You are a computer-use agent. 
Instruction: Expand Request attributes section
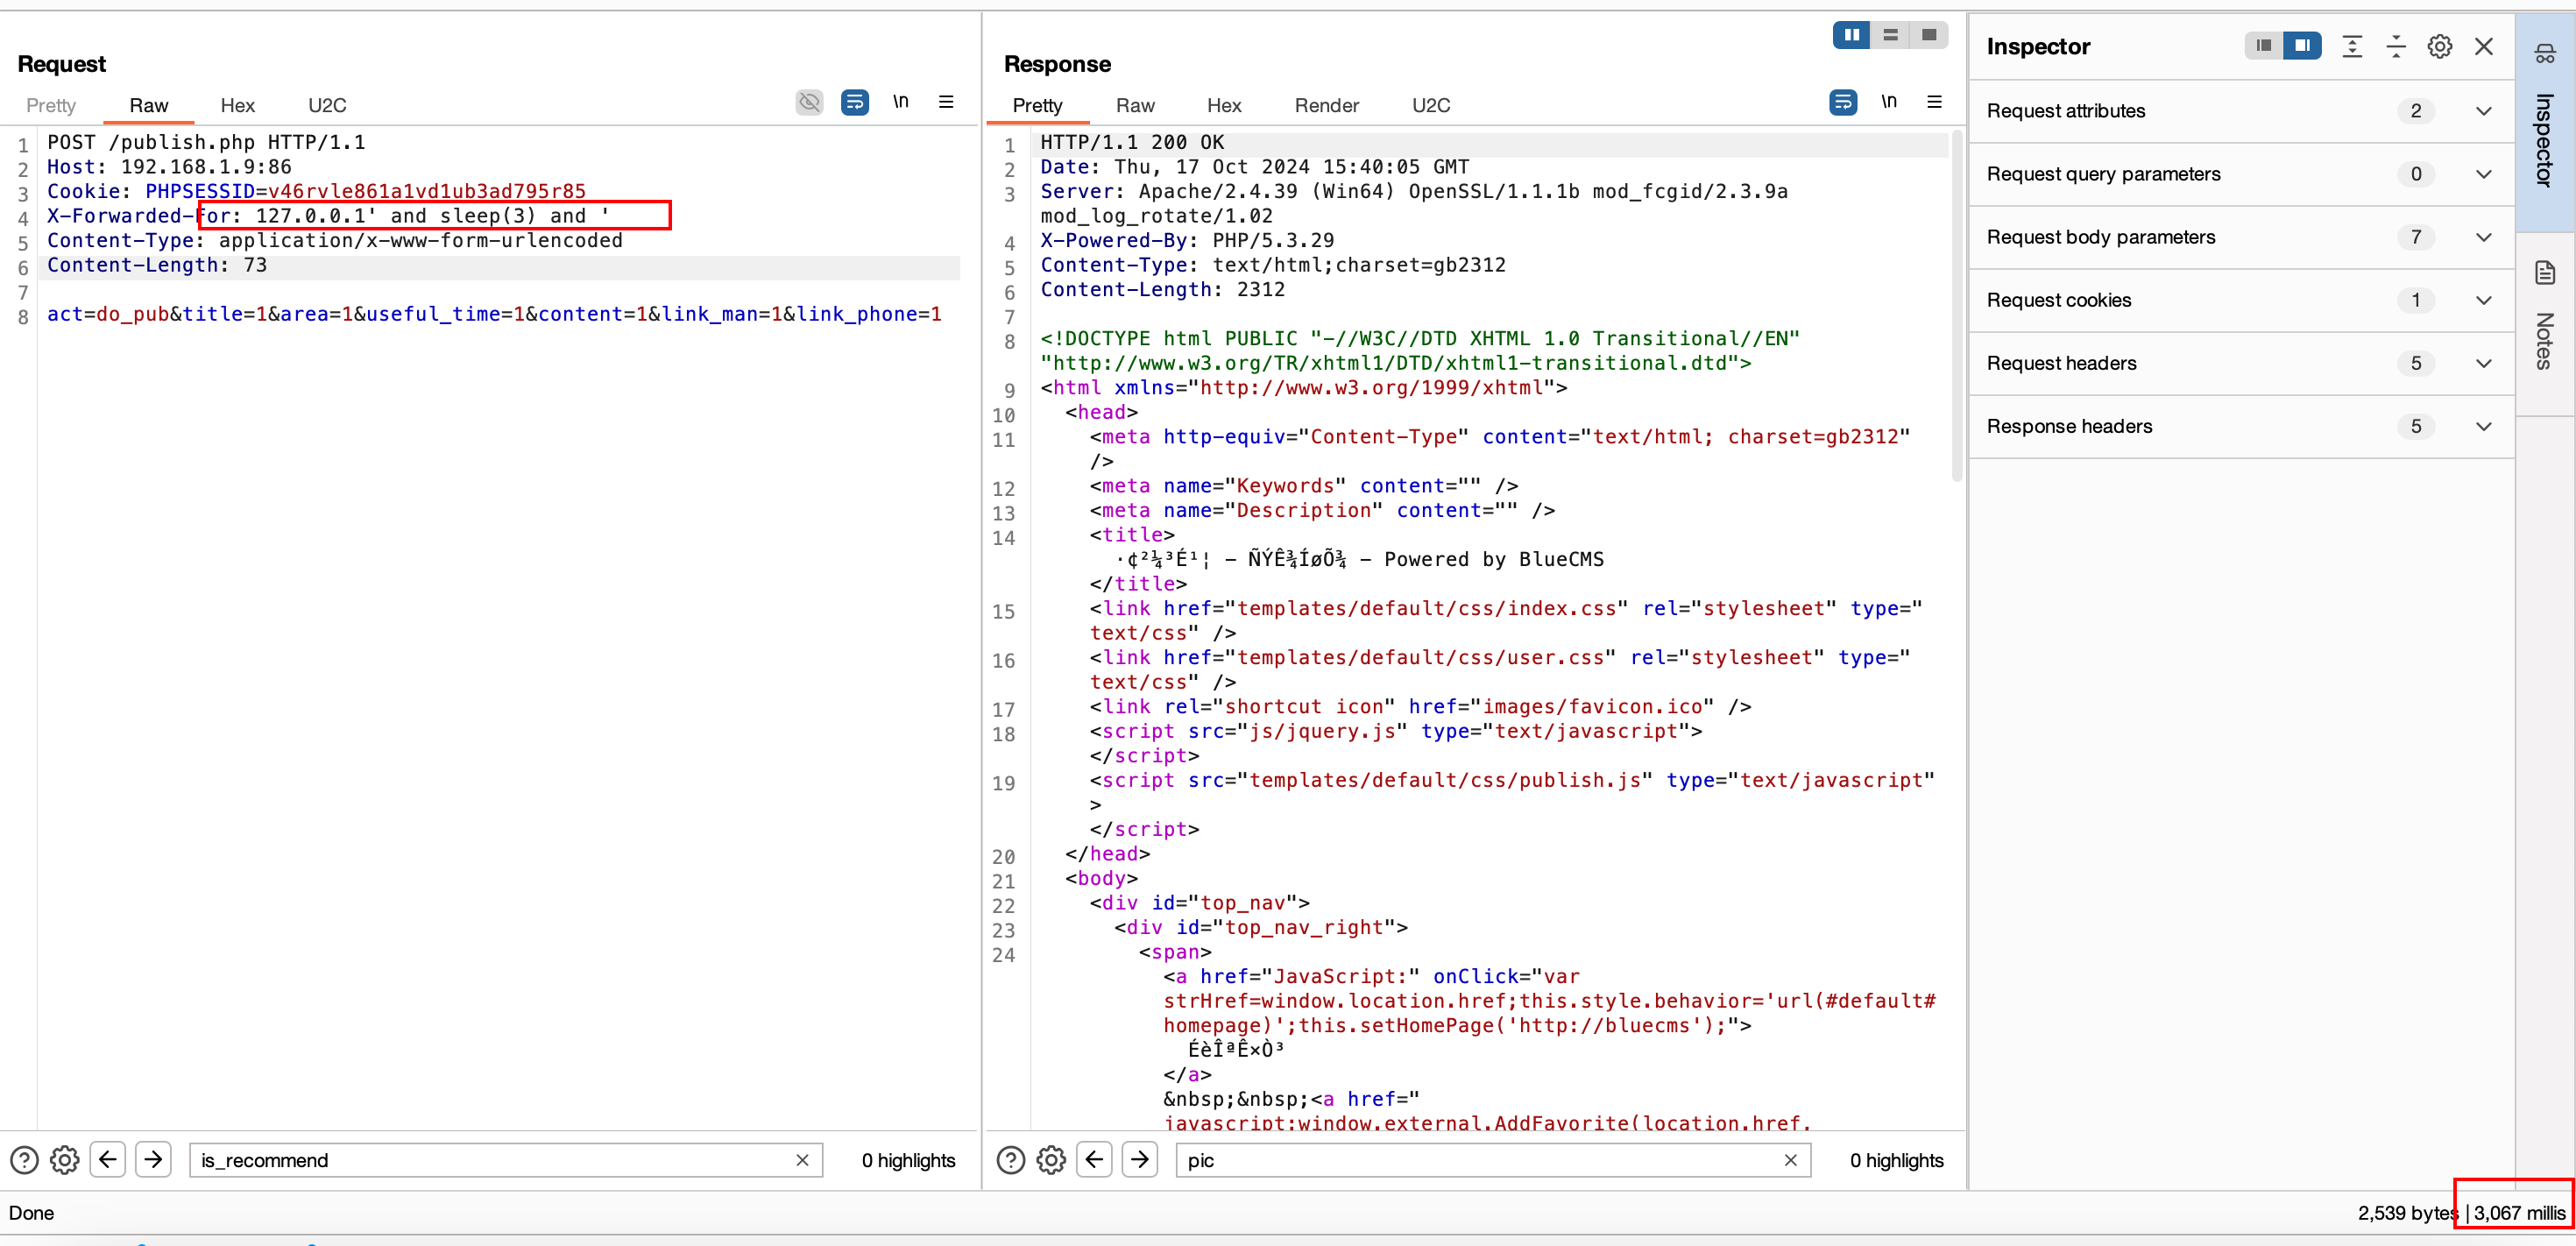pos(2240,111)
